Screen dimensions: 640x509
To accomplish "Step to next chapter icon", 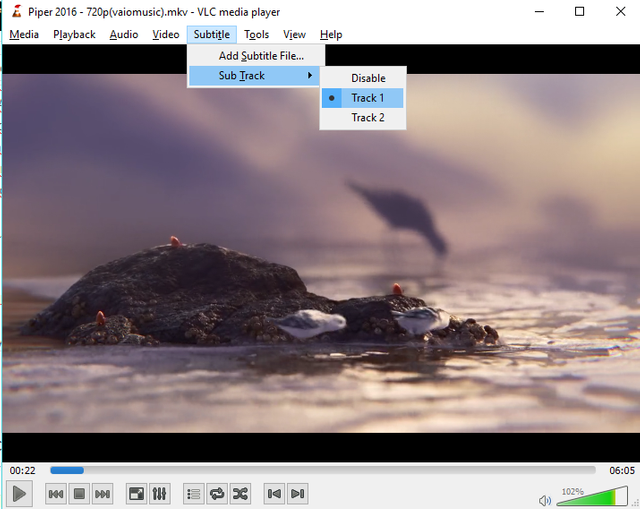I will tap(298, 494).
